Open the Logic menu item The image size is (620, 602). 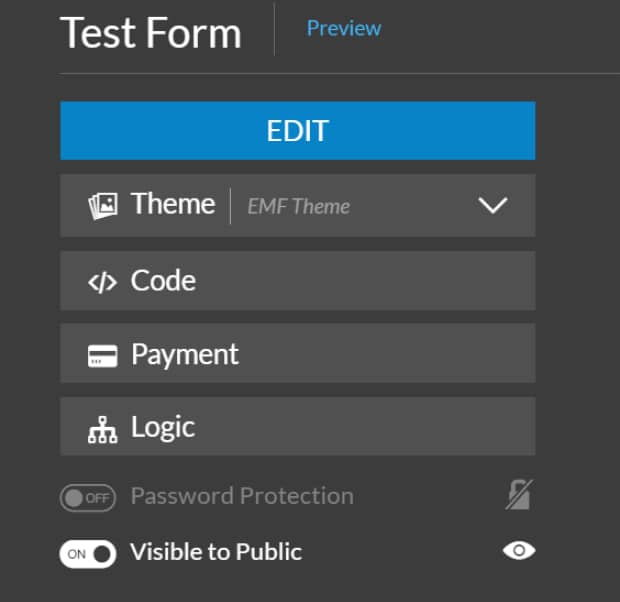[x=298, y=426]
